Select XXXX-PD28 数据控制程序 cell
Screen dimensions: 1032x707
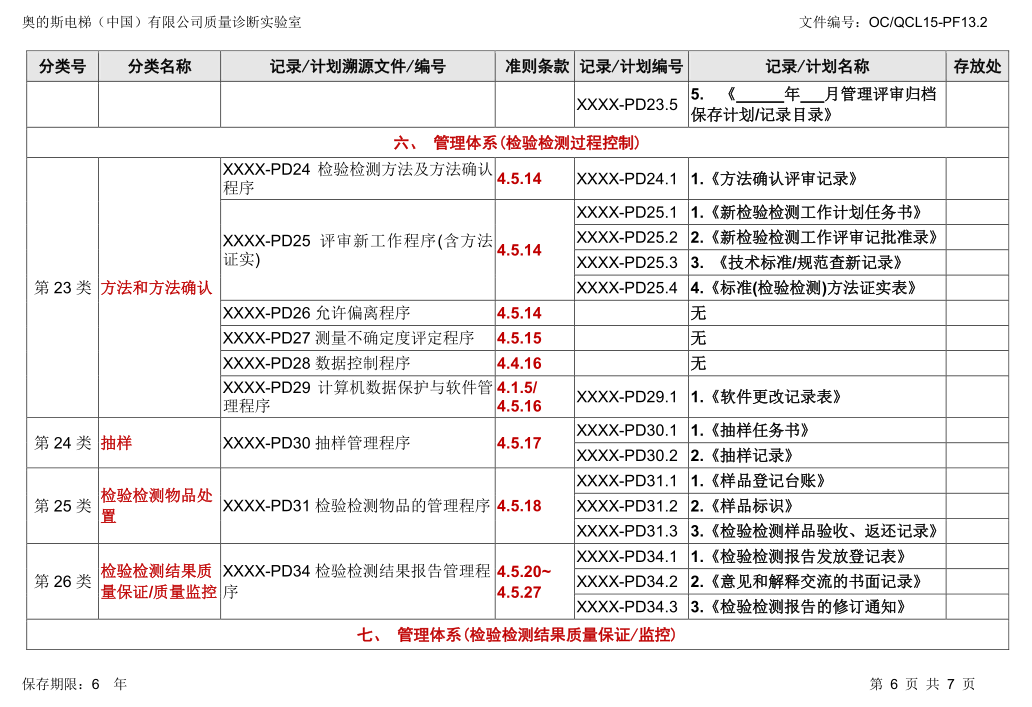click(358, 363)
